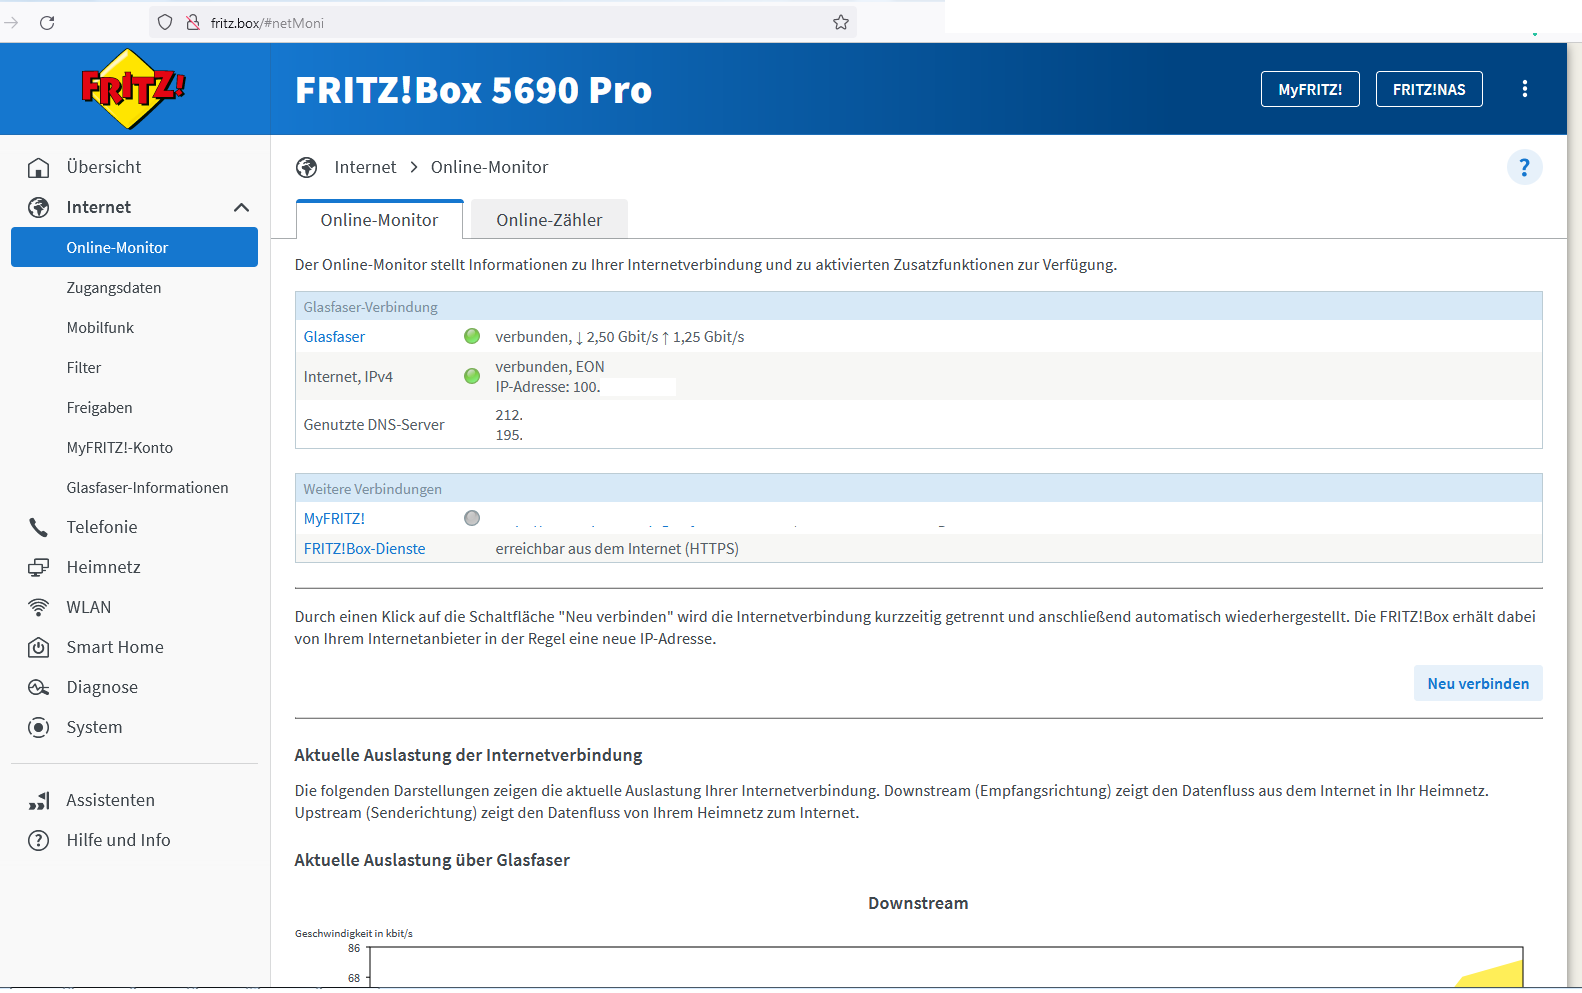
Task: Click the breadcrumb globe icon
Action: [x=307, y=167]
